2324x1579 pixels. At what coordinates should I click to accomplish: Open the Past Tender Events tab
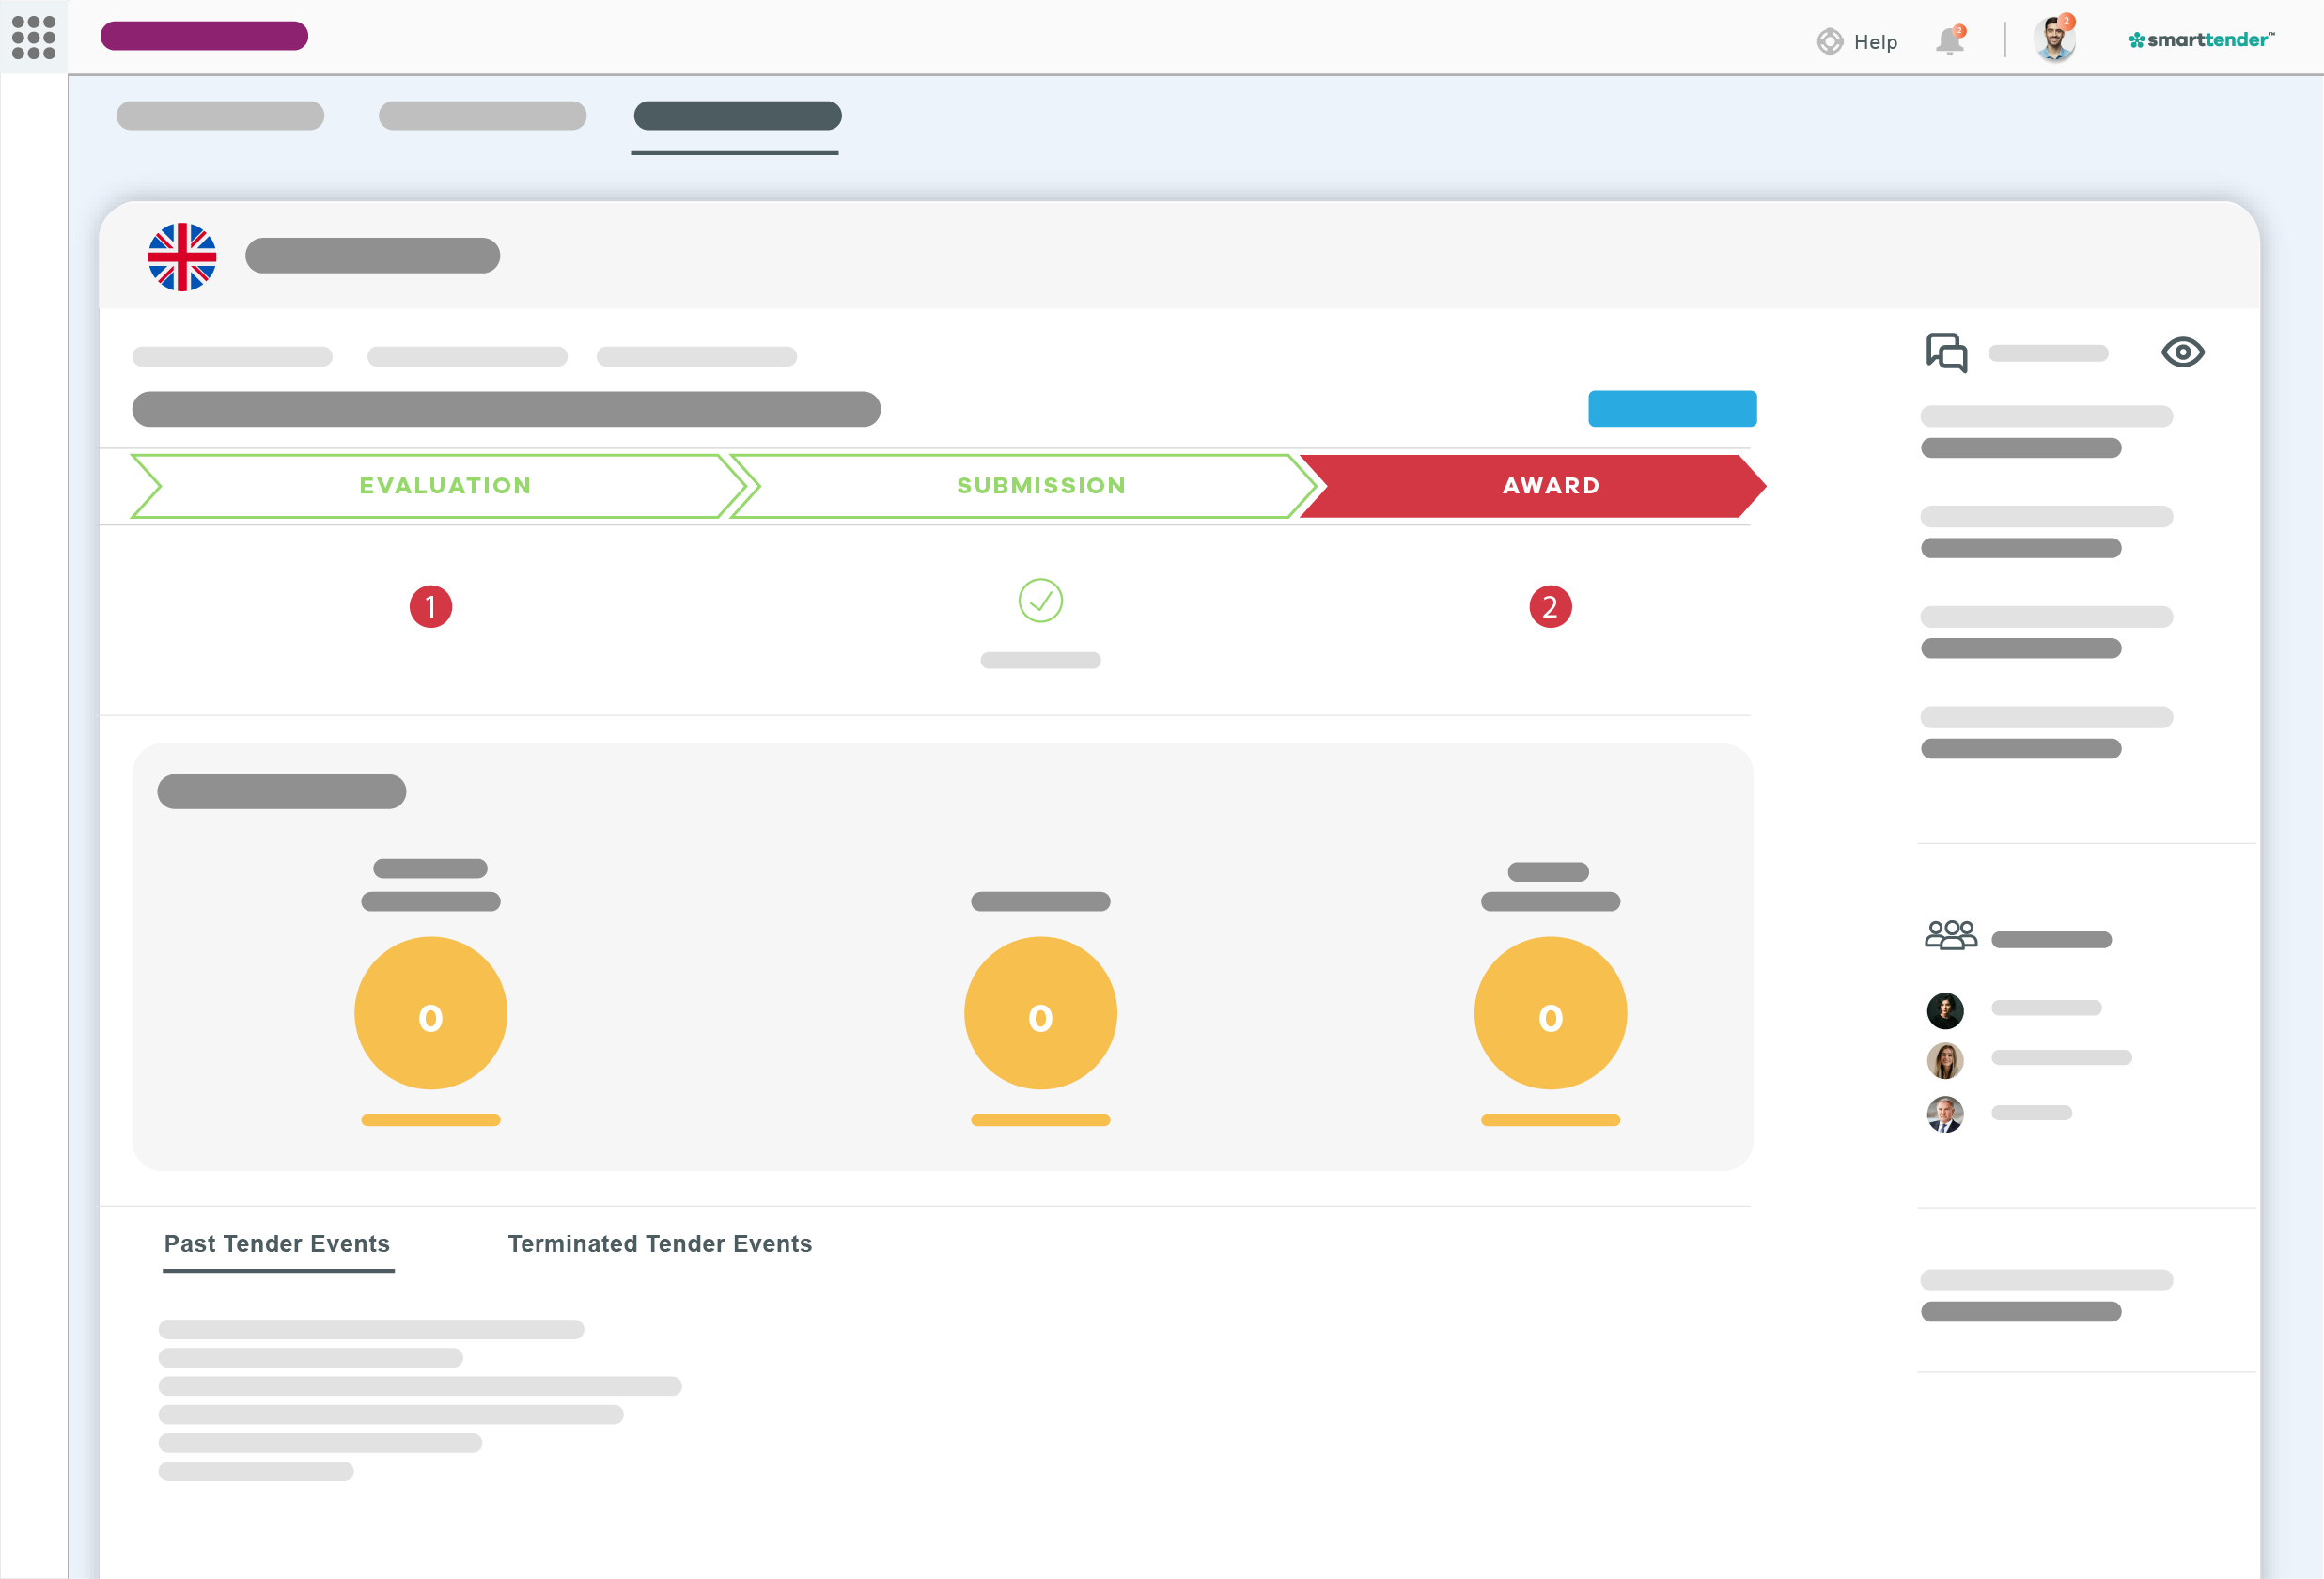[277, 1244]
